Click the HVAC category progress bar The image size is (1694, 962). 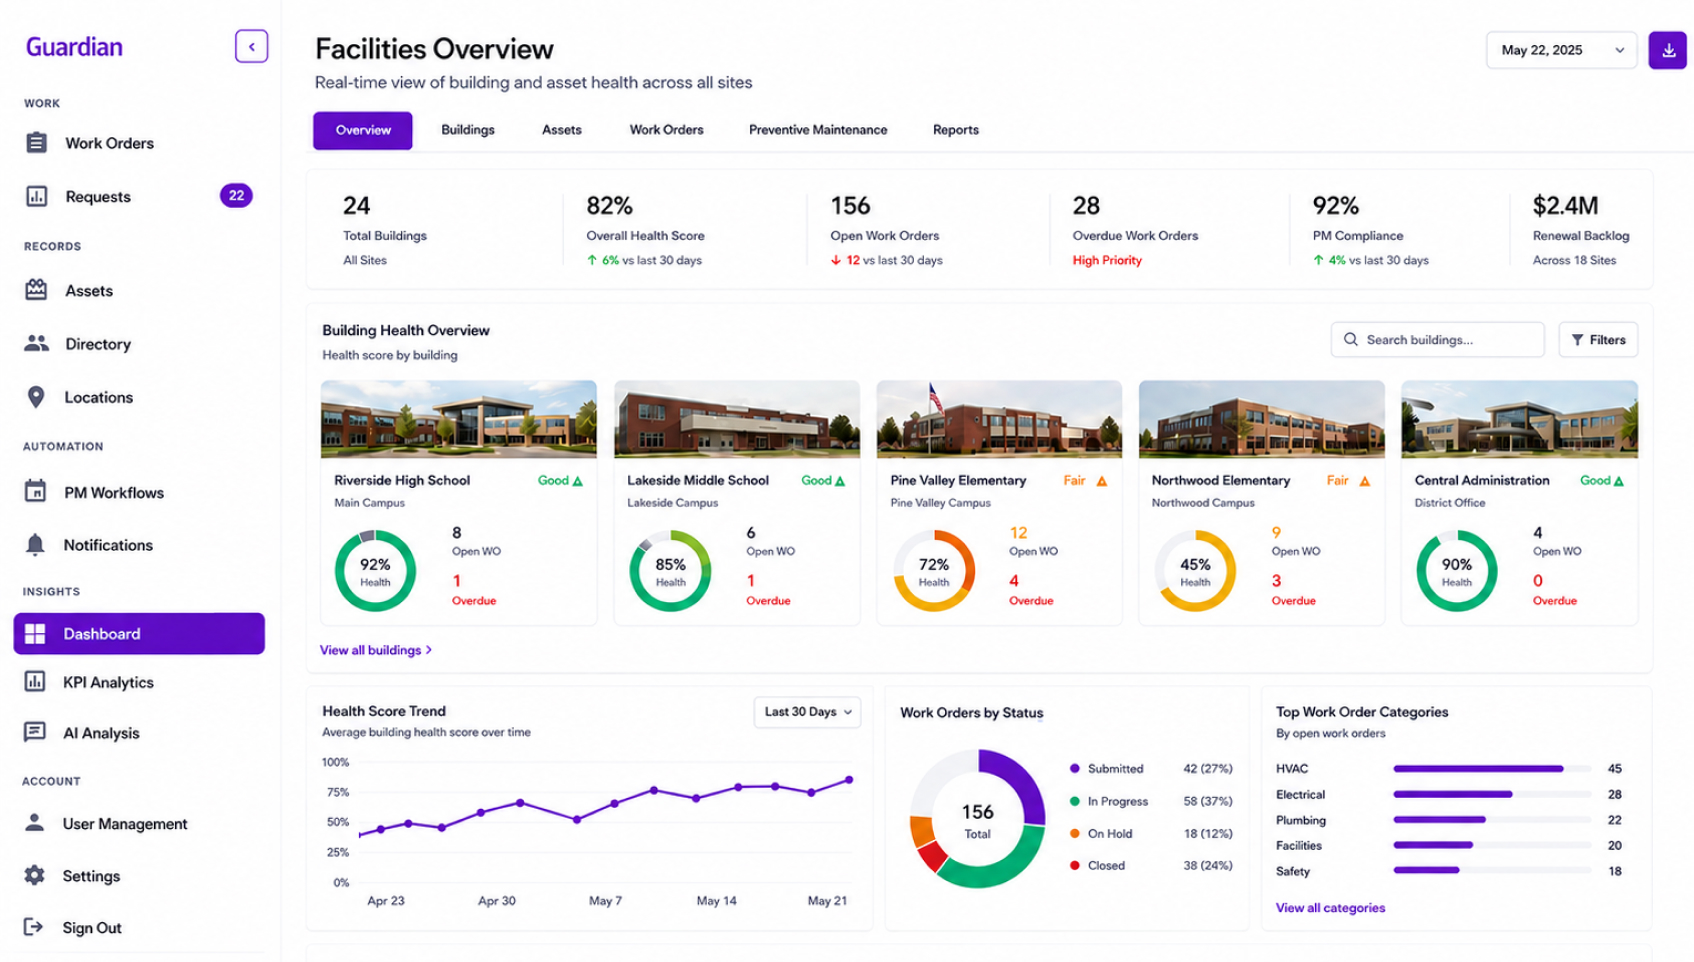coord(1492,769)
